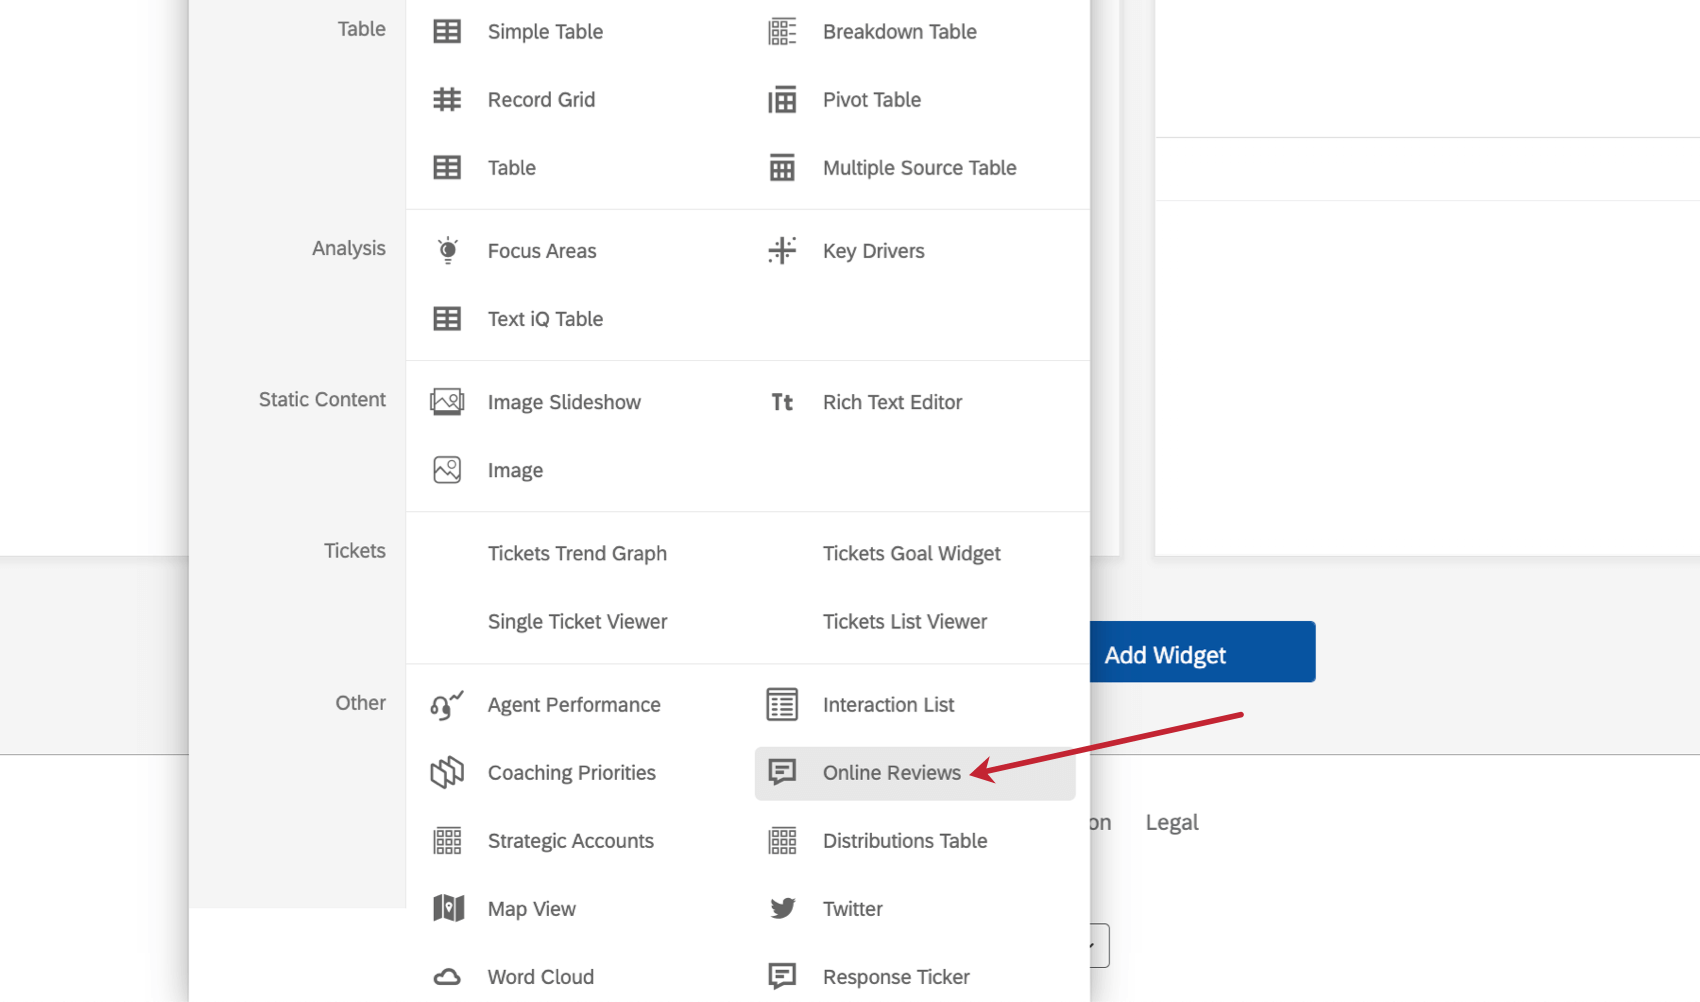Open the Legal link in the footer

click(x=1171, y=821)
